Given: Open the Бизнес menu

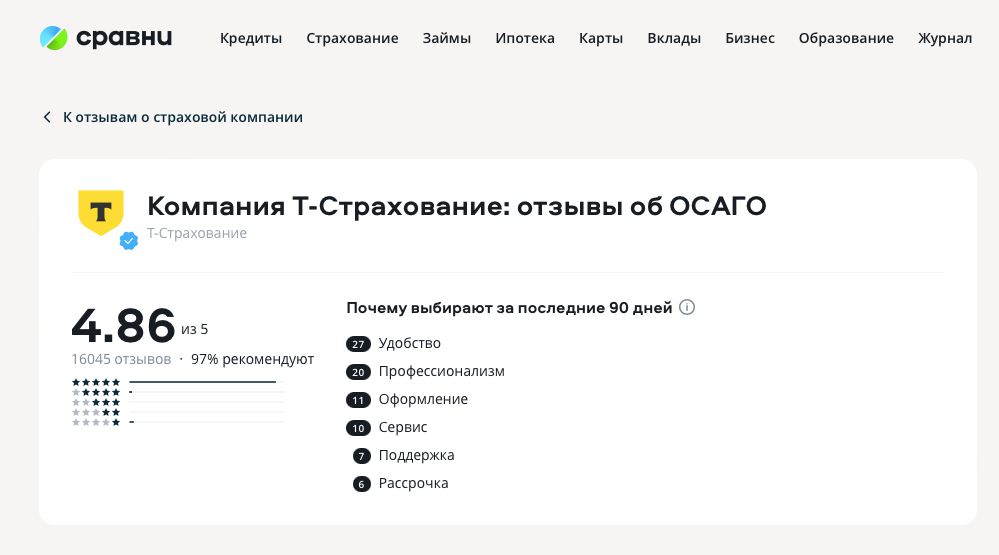Looking at the screenshot, I should [x=750, y=38].
